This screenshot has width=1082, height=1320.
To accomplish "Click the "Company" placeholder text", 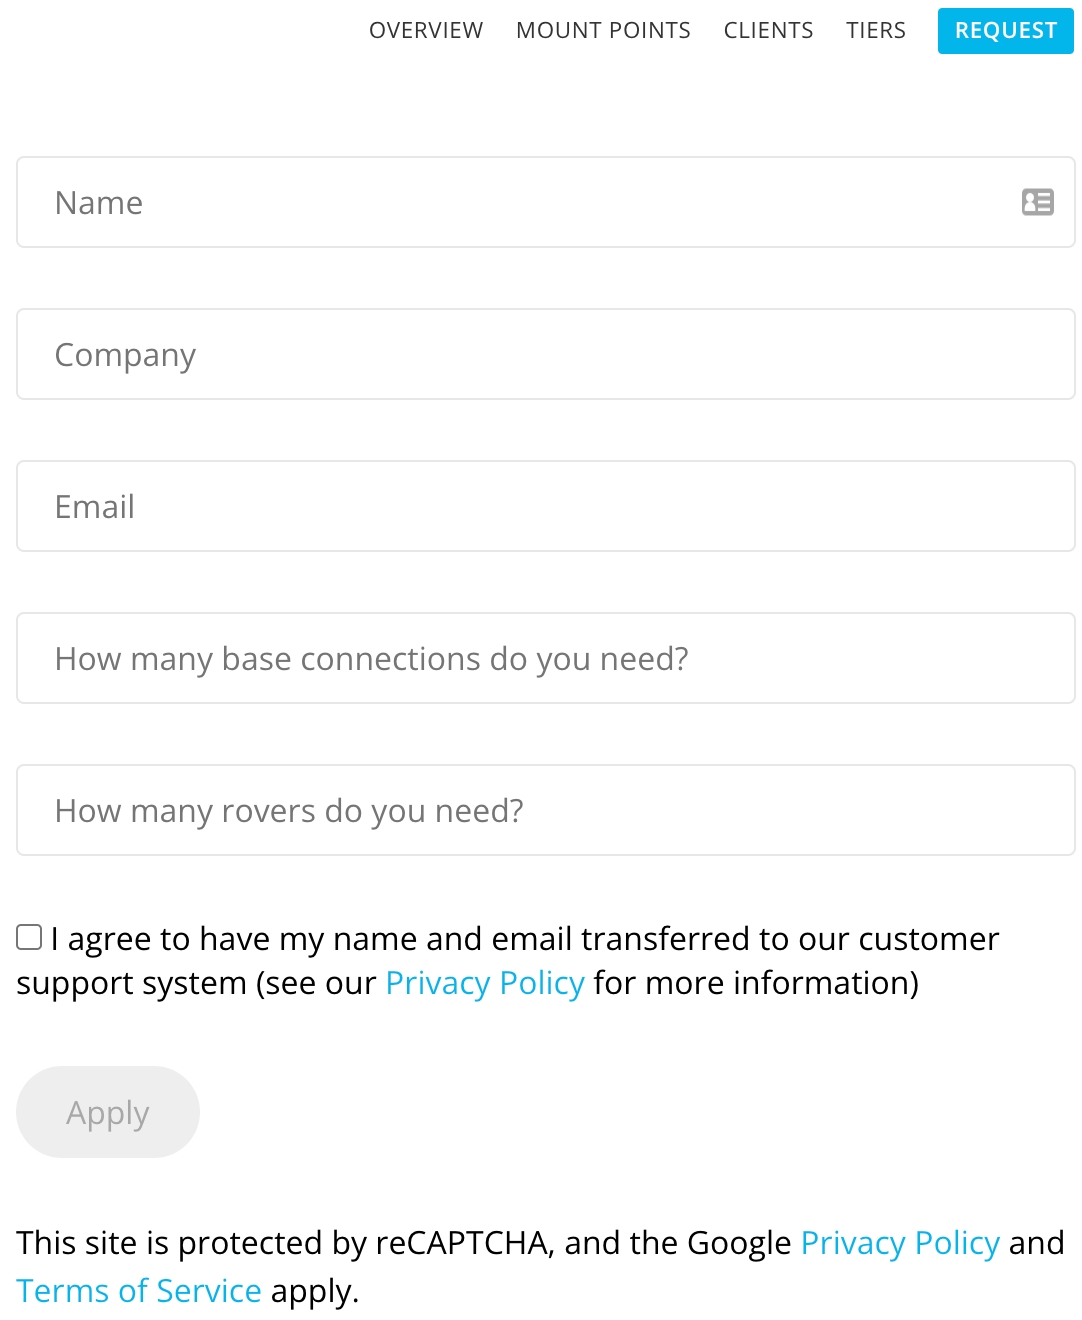I will click(x=125, y=355).
